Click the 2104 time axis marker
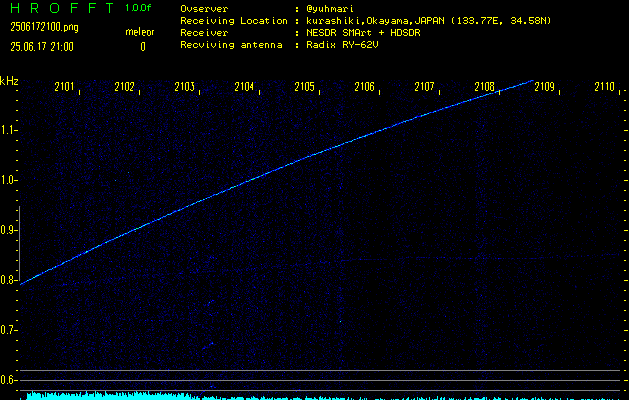629x400 pixels. click(244, 87)
